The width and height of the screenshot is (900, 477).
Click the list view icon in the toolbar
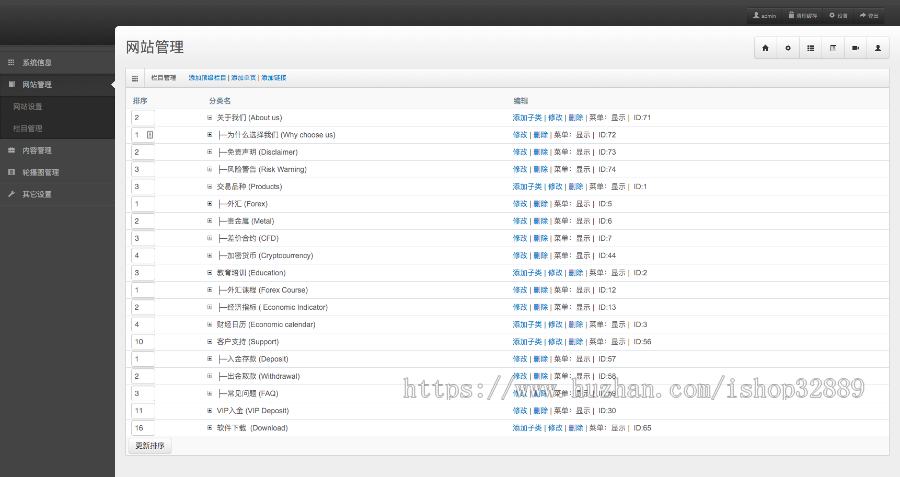click(x=810, y=48)
